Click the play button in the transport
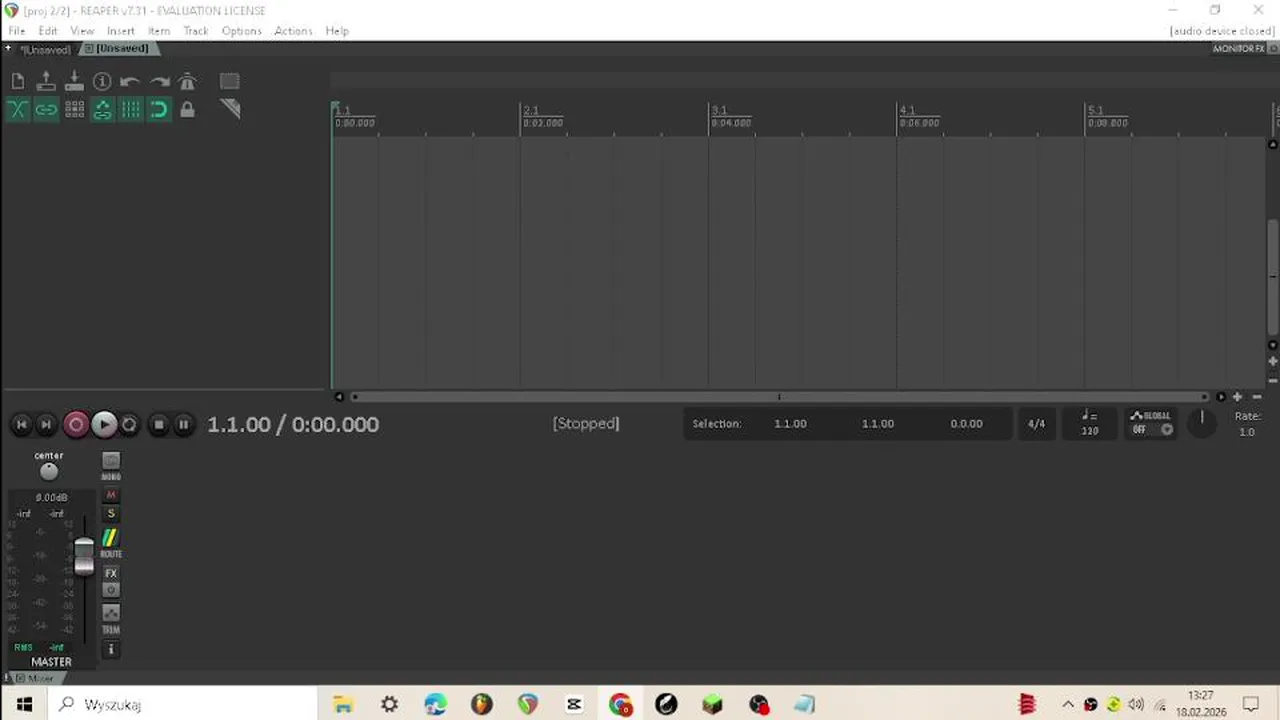1280x720 pixels. click(x=104, y=425)
